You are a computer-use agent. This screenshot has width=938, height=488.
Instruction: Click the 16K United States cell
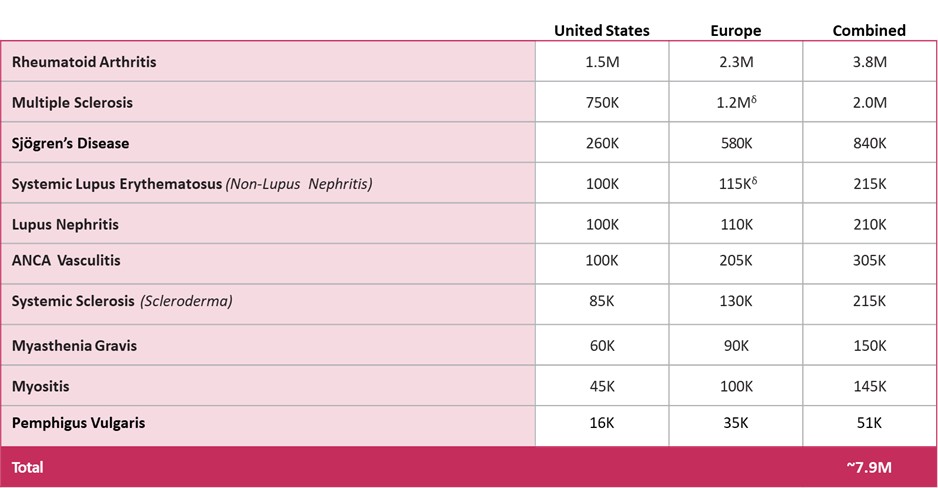pos(602,423)
